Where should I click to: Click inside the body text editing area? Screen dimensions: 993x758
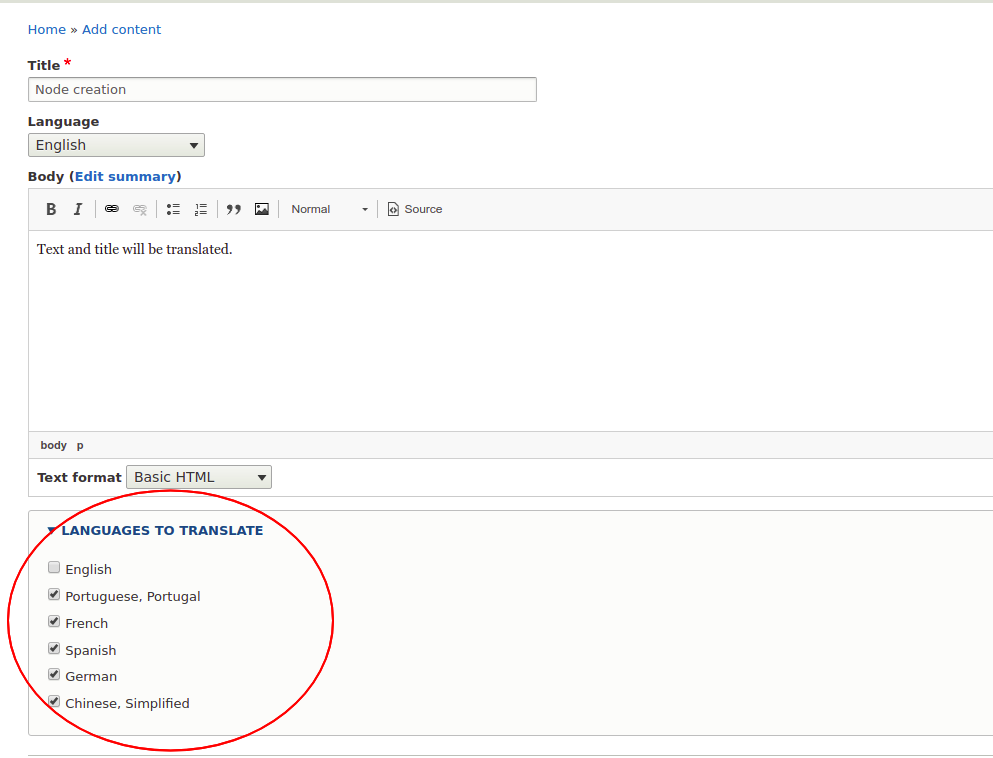[510, 331]
